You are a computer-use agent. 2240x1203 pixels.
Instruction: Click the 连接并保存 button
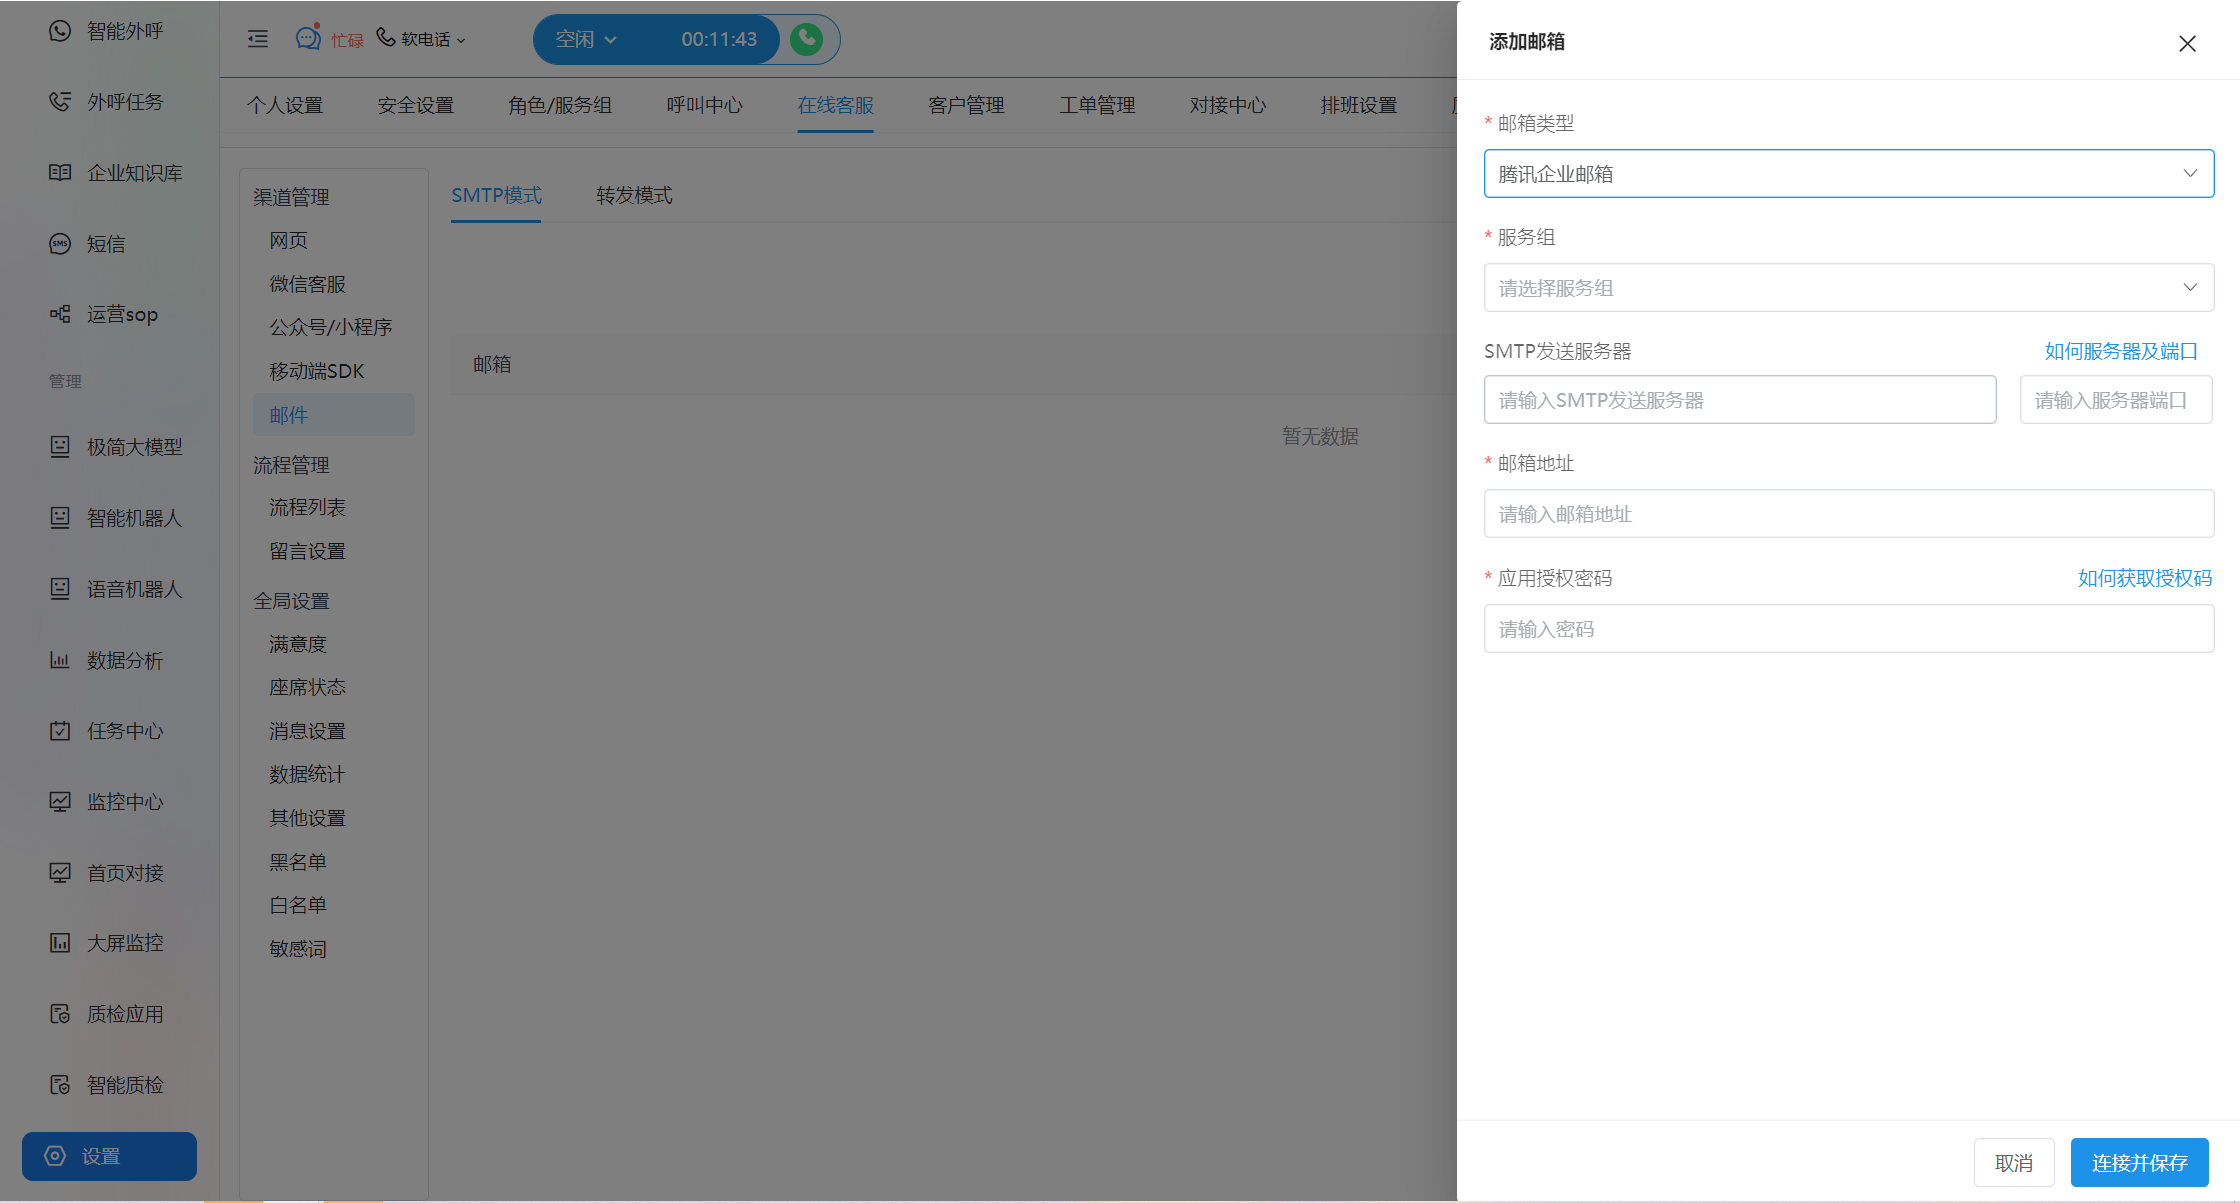[2140, 1163]
